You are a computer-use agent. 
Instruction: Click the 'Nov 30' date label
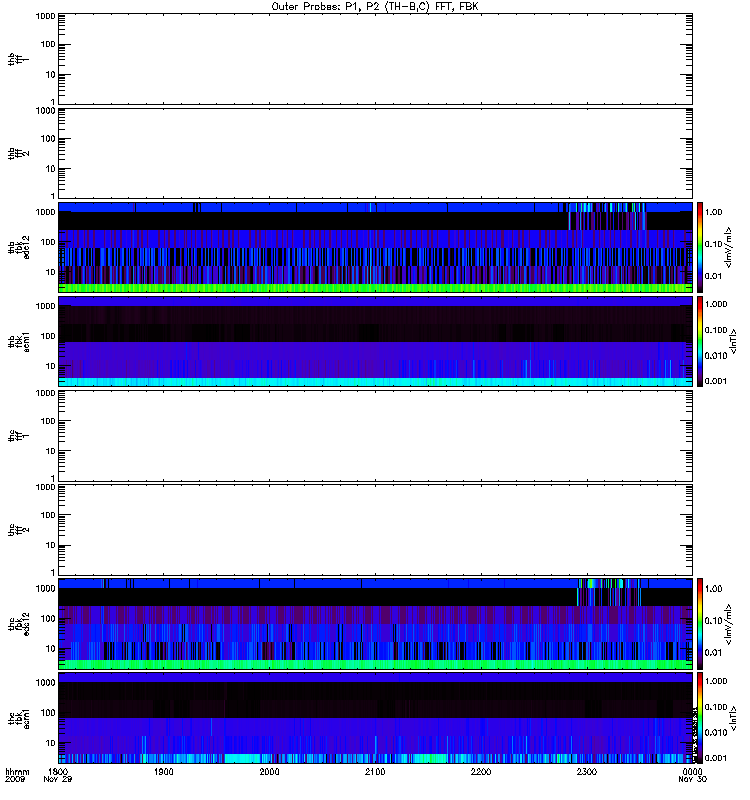pyautogui.click(x=692, y=780)
